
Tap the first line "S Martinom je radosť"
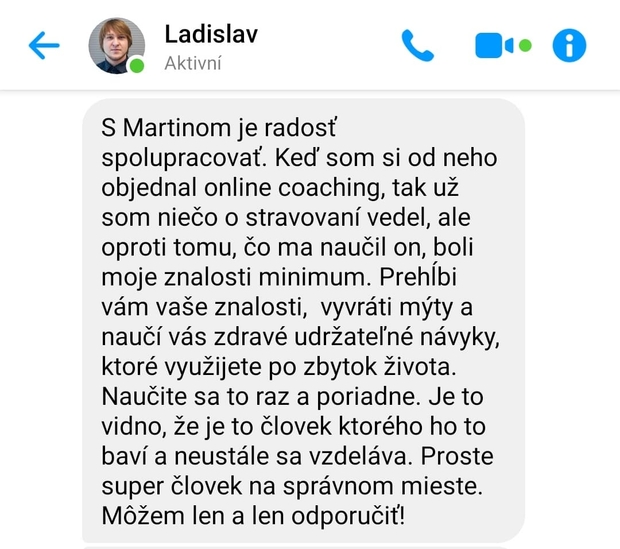tap(219, 128)
